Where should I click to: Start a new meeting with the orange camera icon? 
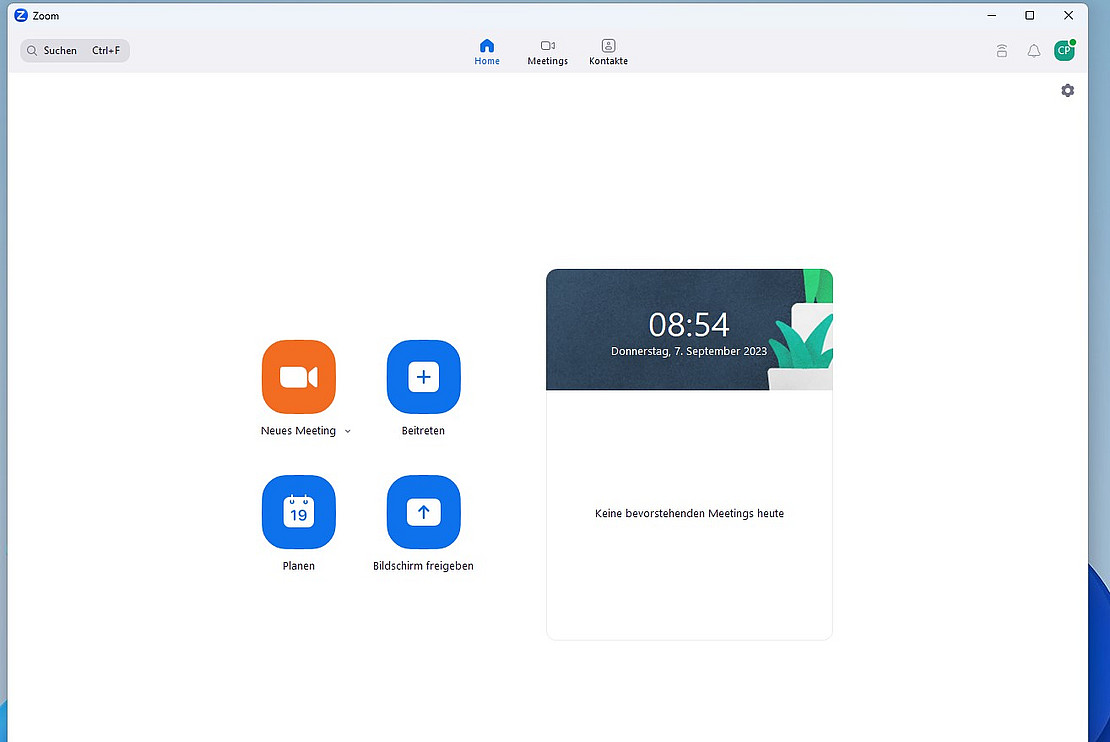[x=298, y=377]
